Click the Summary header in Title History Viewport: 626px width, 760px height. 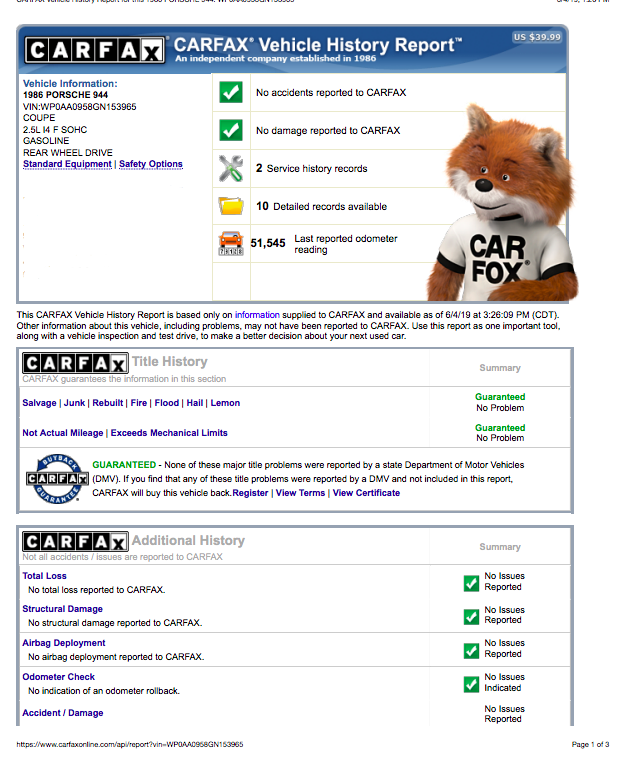click(500, 368)
